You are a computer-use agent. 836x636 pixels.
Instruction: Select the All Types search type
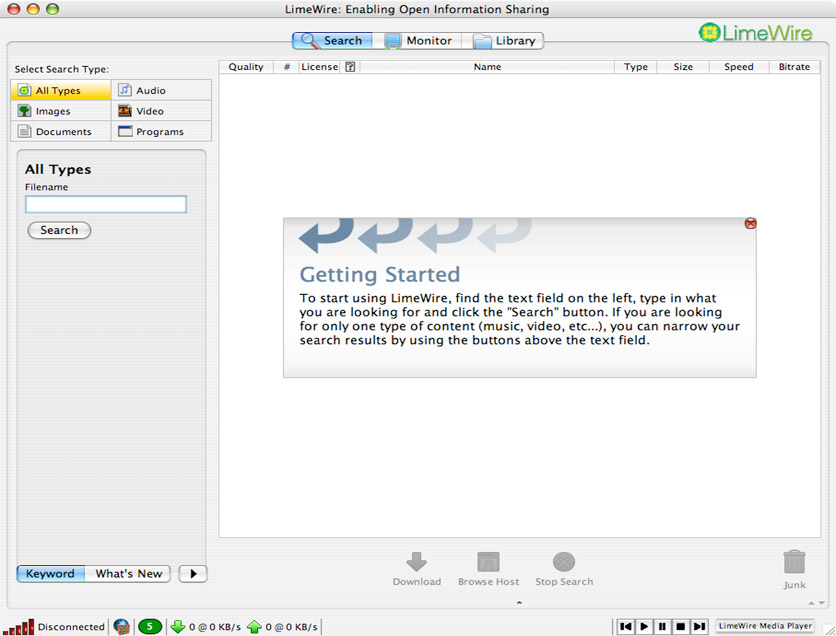click(x=61, y=90)
